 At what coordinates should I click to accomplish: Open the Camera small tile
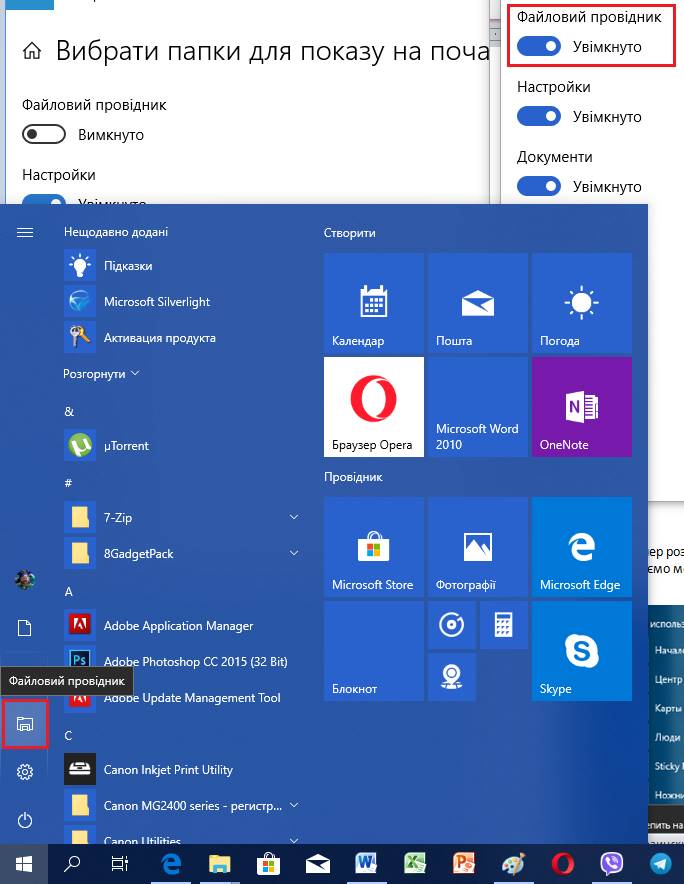click(x=452, y=677)
